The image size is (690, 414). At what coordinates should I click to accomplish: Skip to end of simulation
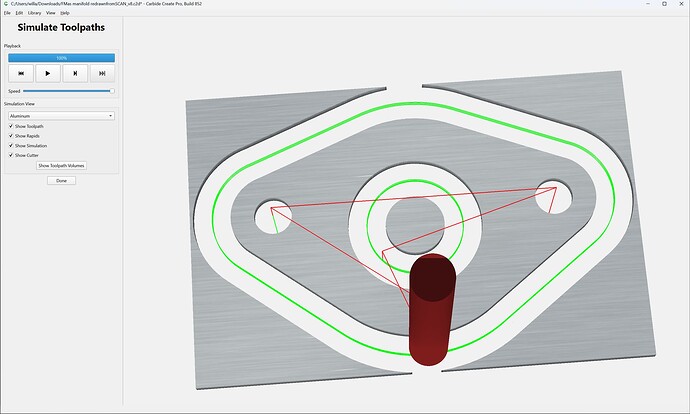click(x=102, y=73)
